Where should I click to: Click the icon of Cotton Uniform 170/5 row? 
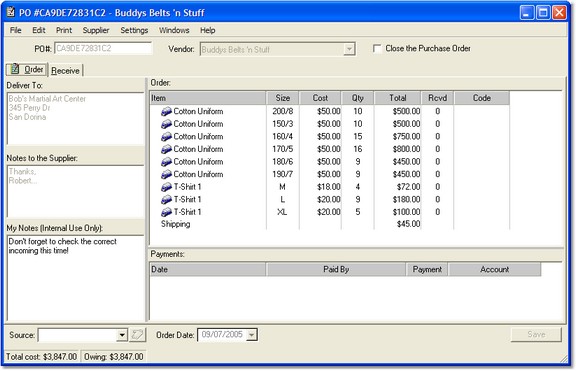tap(166, 149)
